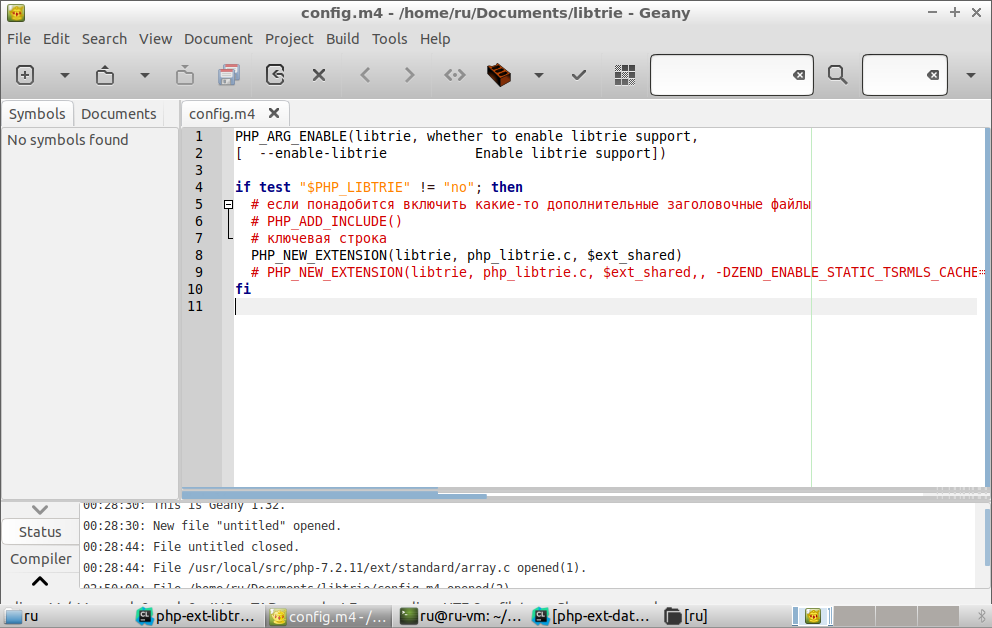992x628 pixels.
Task: Save the current file icon
Action: click(185, 75)
